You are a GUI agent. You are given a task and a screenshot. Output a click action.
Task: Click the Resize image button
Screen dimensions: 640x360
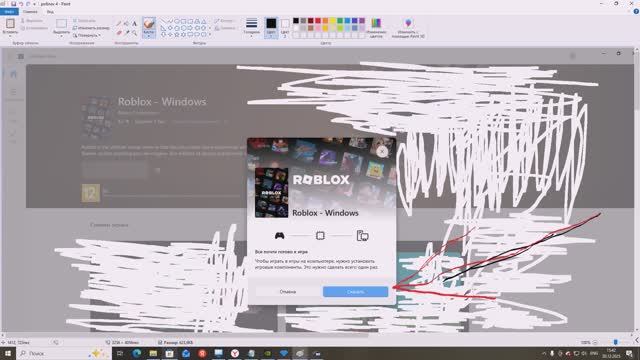pos(91,28)
